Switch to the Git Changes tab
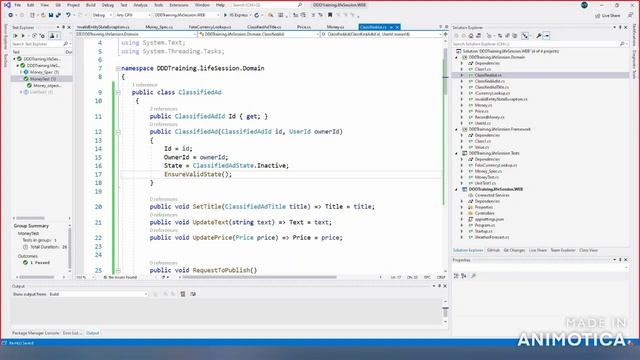This screenshot has height=360, width=640. click(514, 250)
